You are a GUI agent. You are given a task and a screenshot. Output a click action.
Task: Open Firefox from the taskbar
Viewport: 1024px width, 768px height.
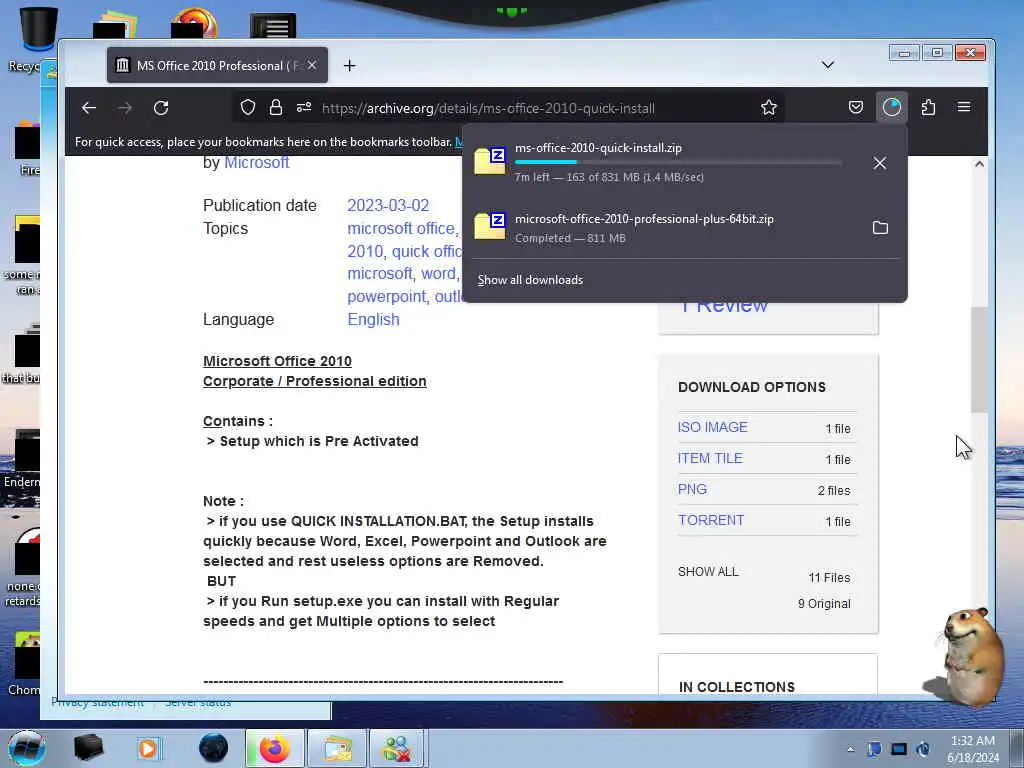click(x=274, y=748)
